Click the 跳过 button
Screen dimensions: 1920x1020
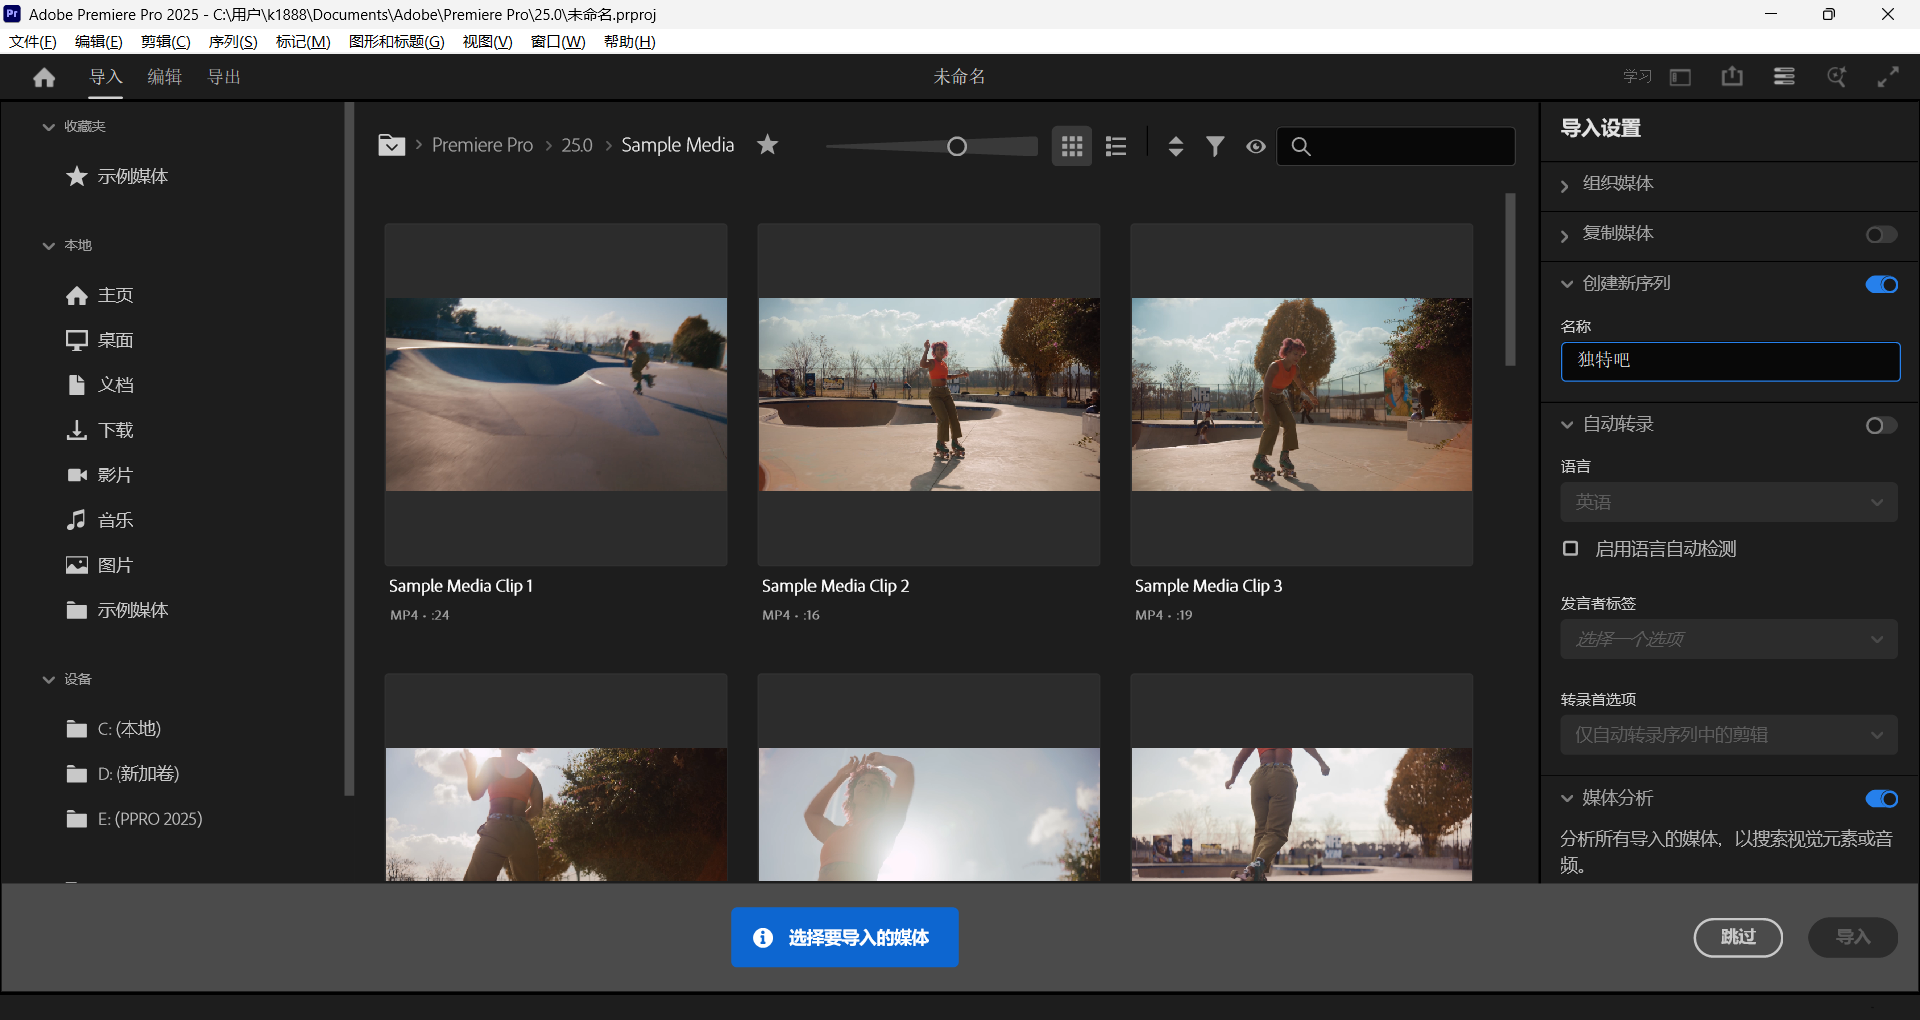pos(1737,937)
